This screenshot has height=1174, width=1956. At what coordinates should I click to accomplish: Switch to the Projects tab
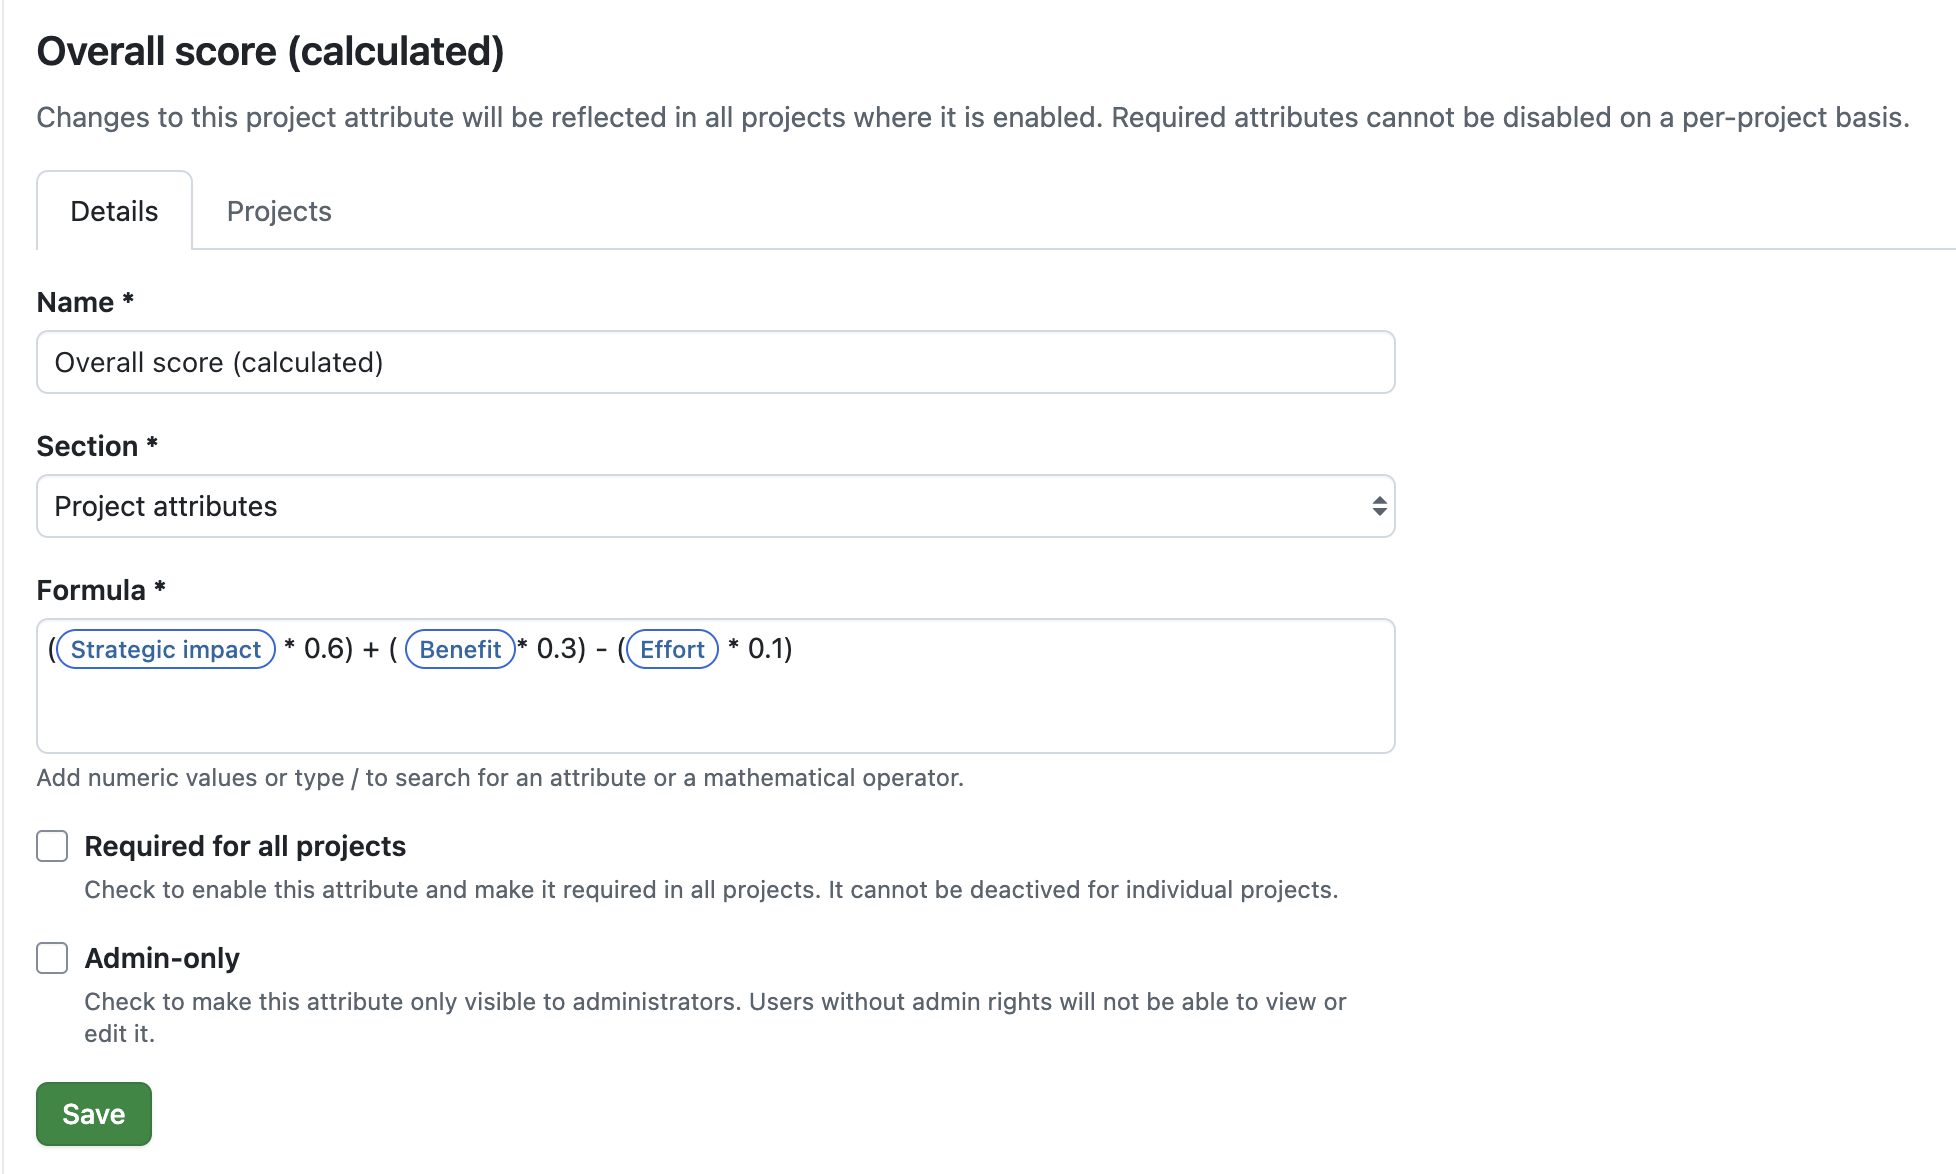pos(278,211)
